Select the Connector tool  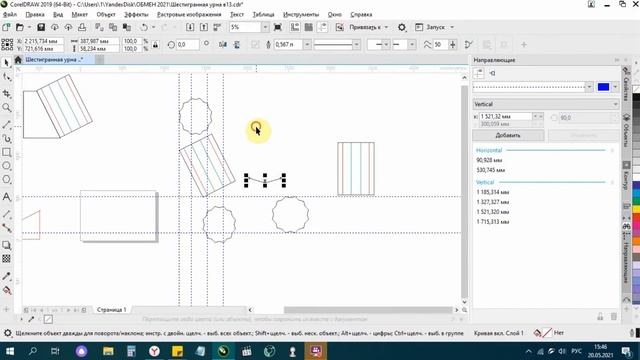(x=7, y=228)
